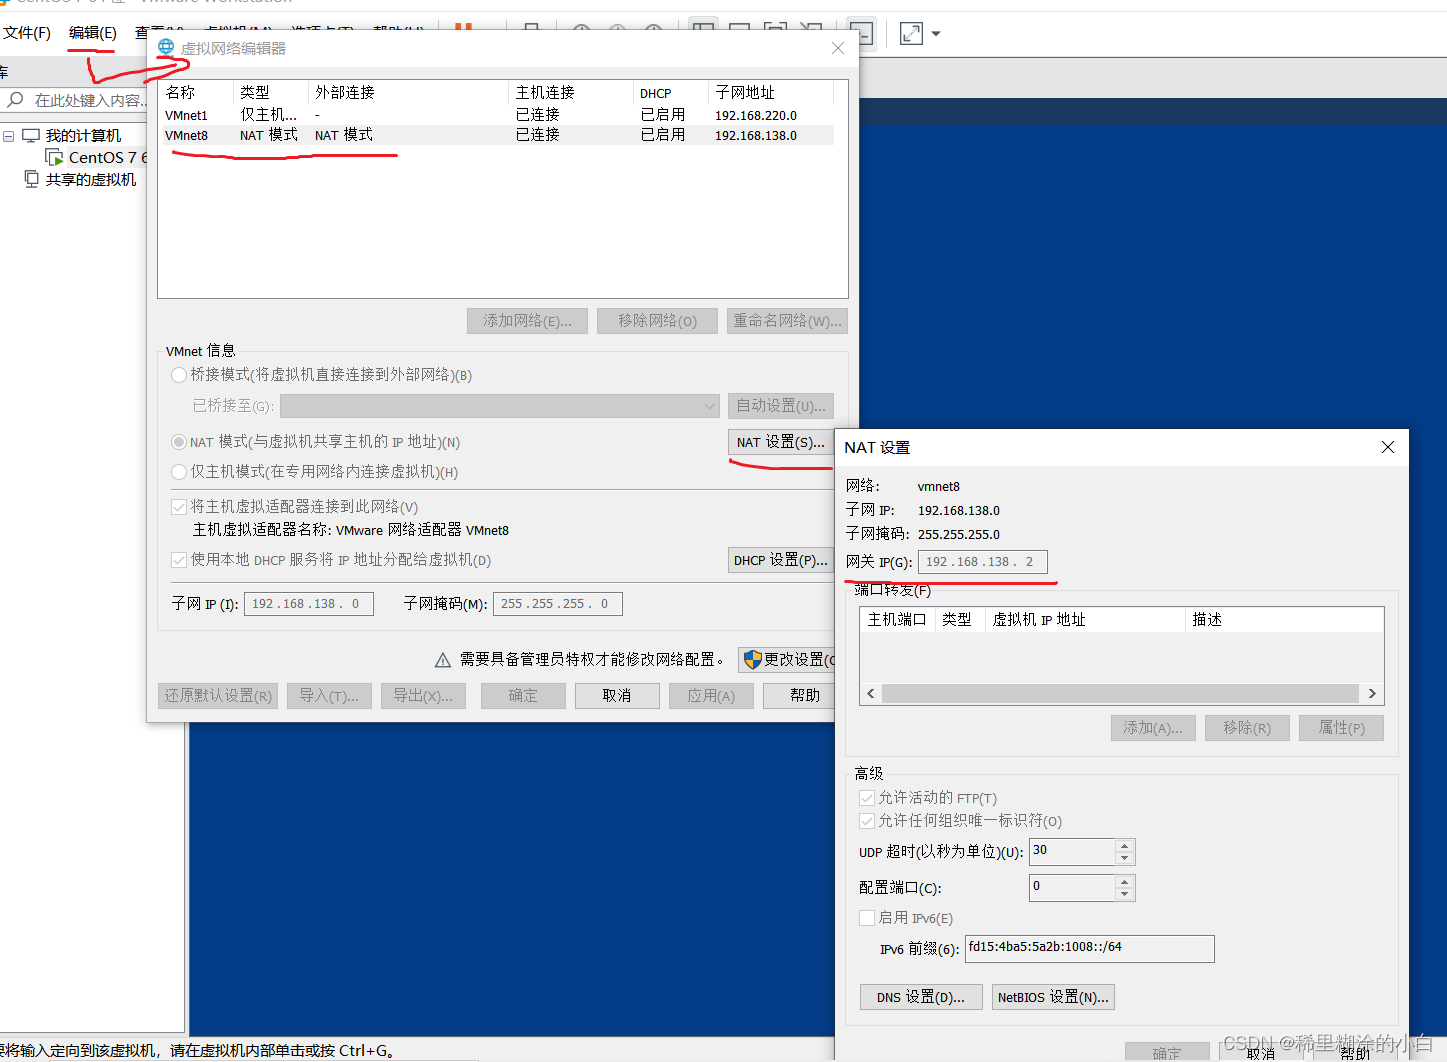
Task: Click the 重命名网络(W)... button
Action: pyautogui.click(x=787, y=321)
